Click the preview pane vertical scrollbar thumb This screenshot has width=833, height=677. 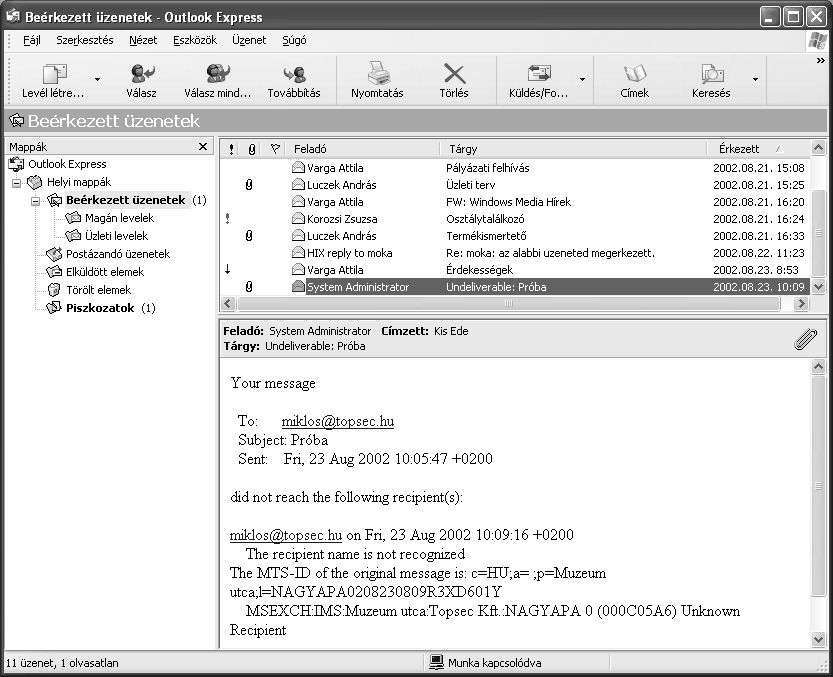(819, 486)
